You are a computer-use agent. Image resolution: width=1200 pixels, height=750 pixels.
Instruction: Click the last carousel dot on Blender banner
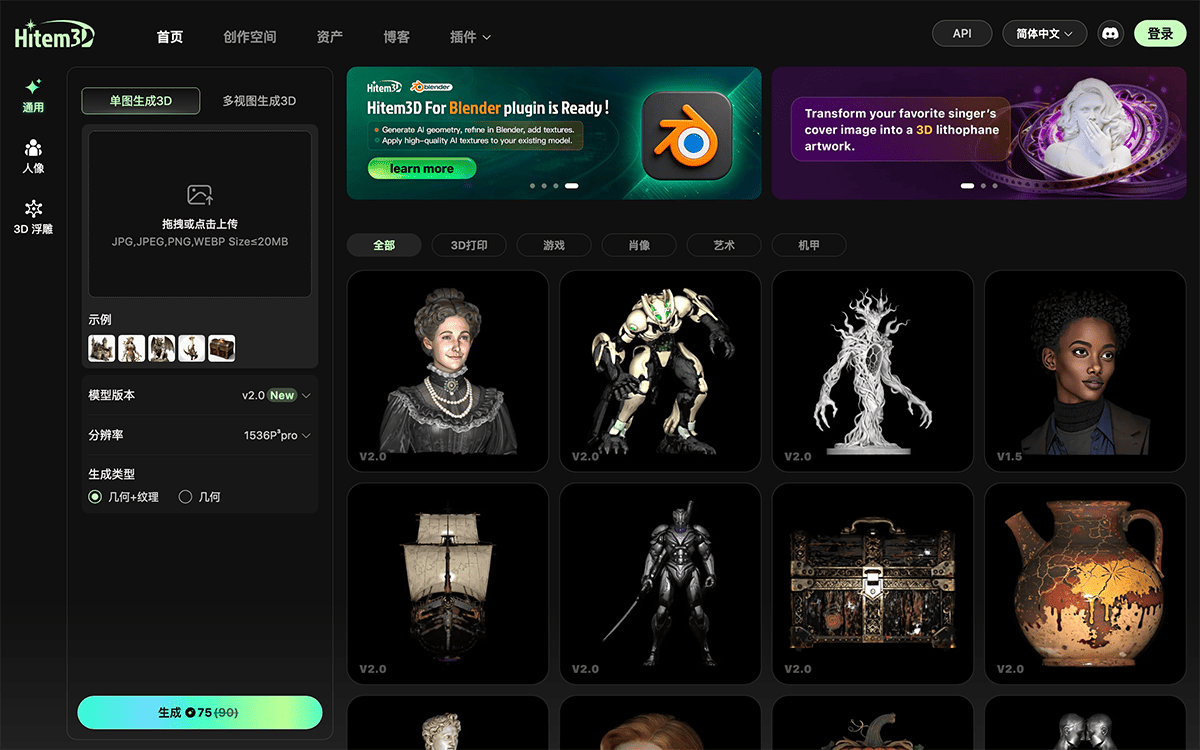point(572,186)
